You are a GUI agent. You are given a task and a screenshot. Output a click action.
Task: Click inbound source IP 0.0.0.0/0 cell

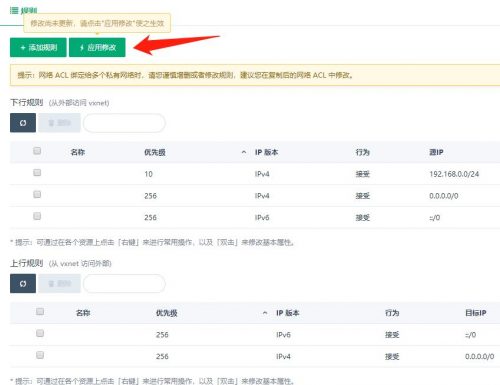pyautogui.click(x=444, y=196)
